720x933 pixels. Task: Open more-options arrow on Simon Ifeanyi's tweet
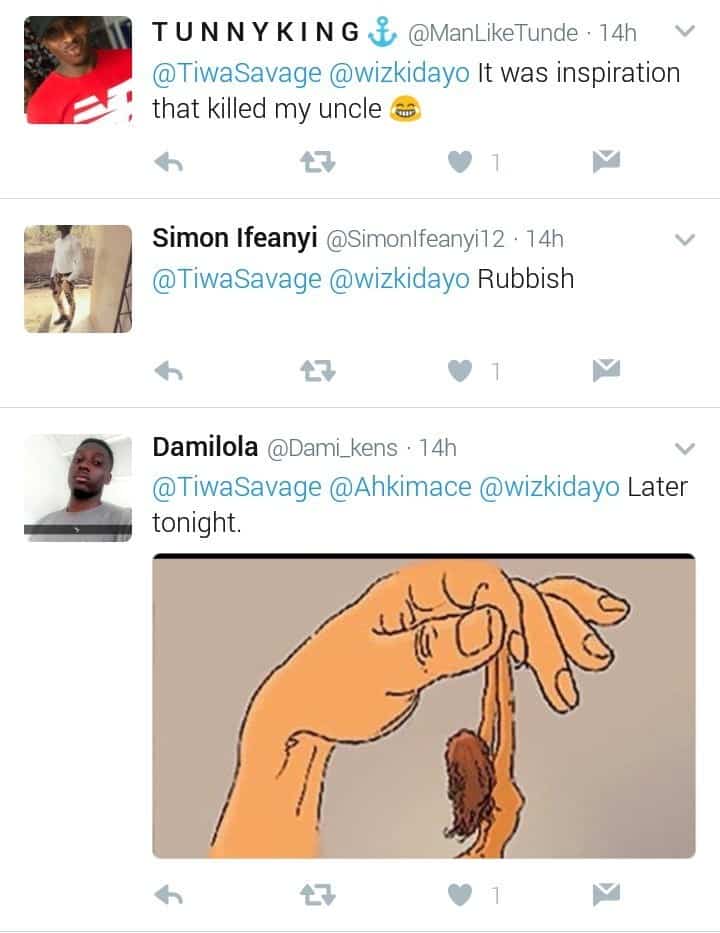[685, 239]
